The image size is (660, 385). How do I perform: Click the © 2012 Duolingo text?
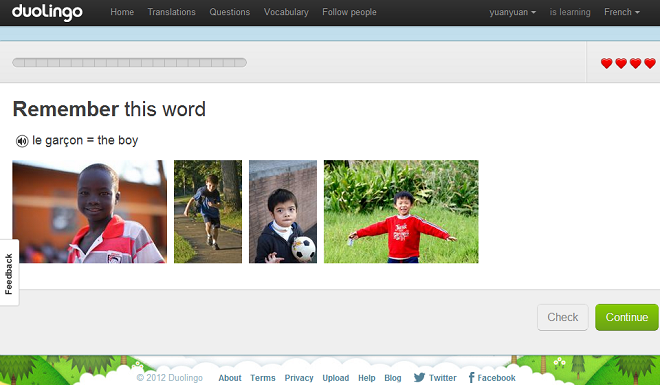(170, 378)
